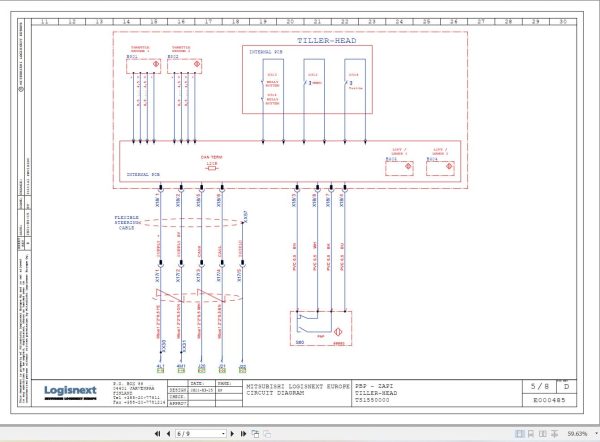The height and width of the screenshot is (442, 600).
Task: Click the FLEXIBLE STEERING CABLE label
Action: coord(127,223)
